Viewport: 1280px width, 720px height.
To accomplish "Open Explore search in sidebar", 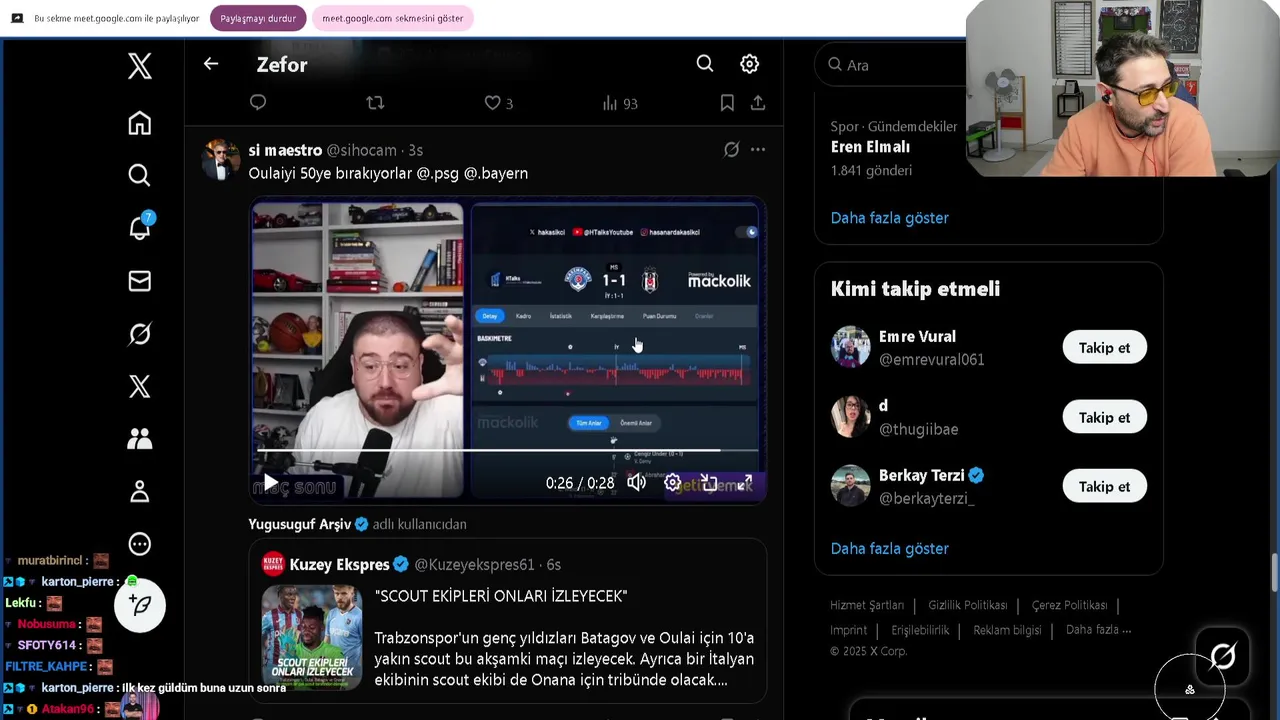I will (140, 175).
